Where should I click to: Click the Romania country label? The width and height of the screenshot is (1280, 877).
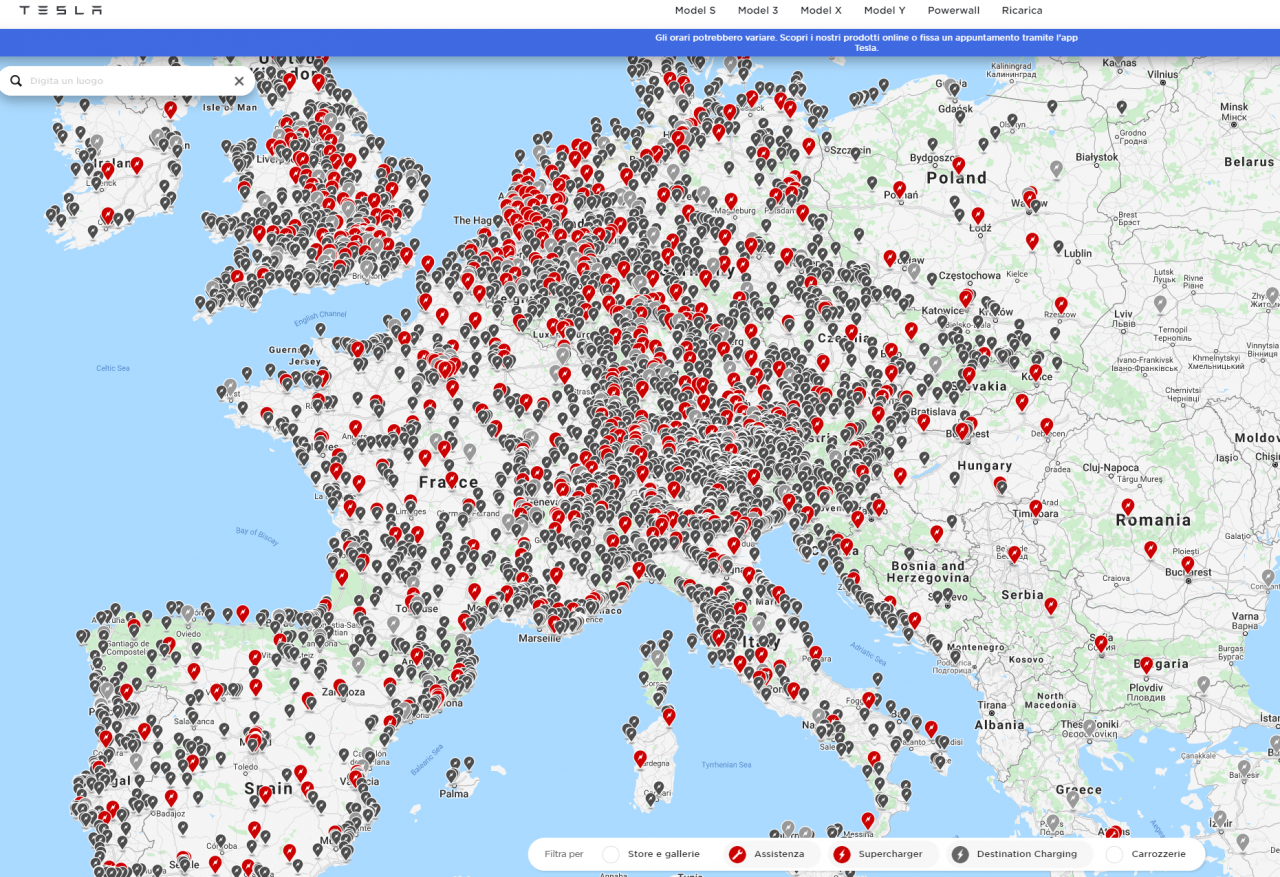pyautogui.click(x=1154, y=520)
